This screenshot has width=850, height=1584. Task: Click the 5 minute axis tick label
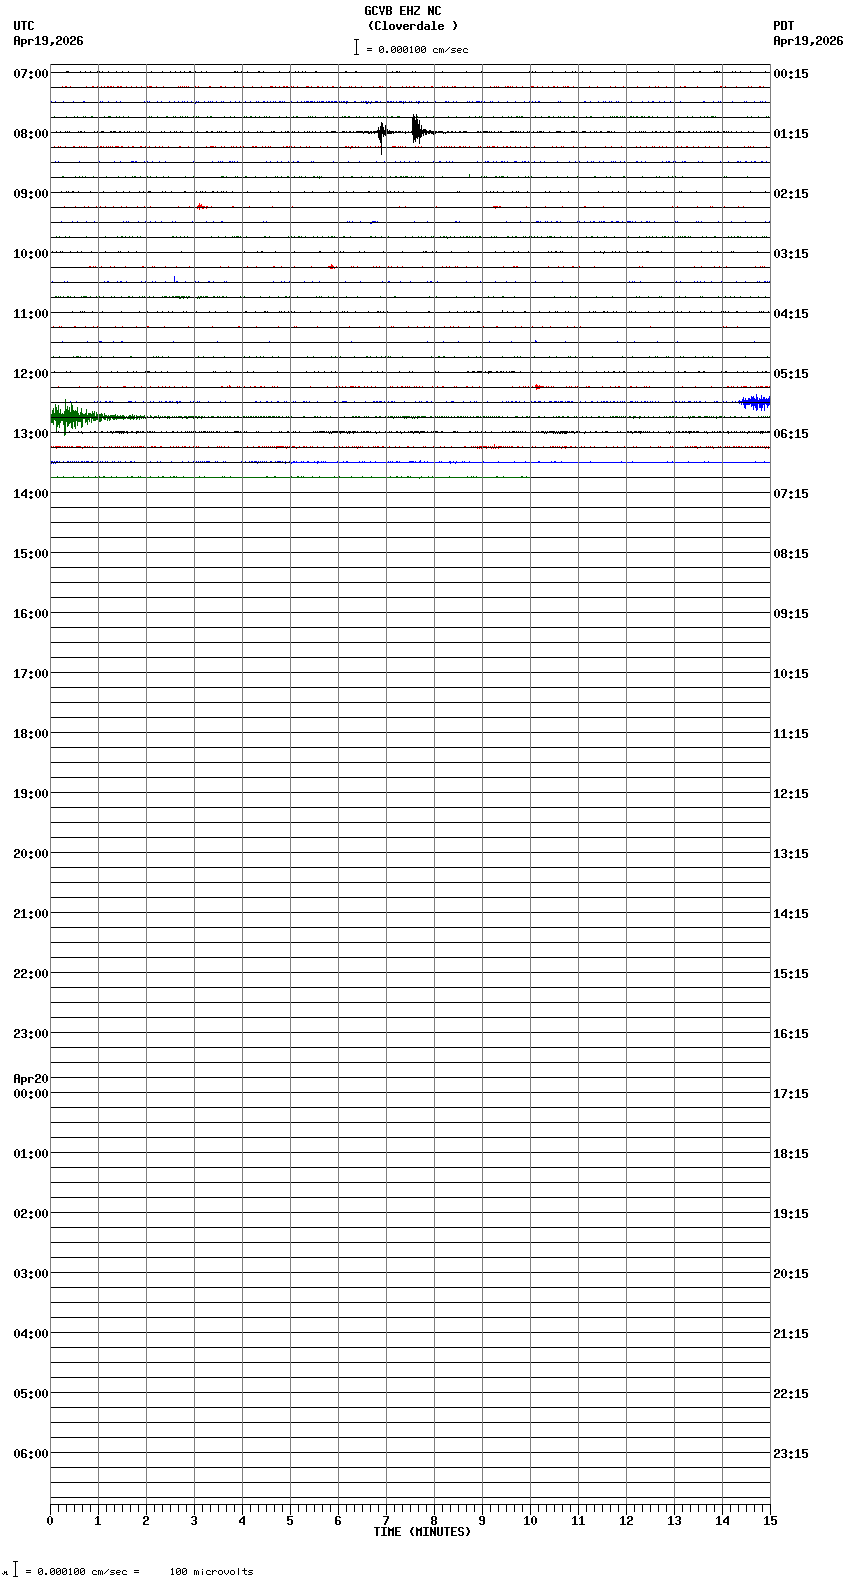point(290,1521)
